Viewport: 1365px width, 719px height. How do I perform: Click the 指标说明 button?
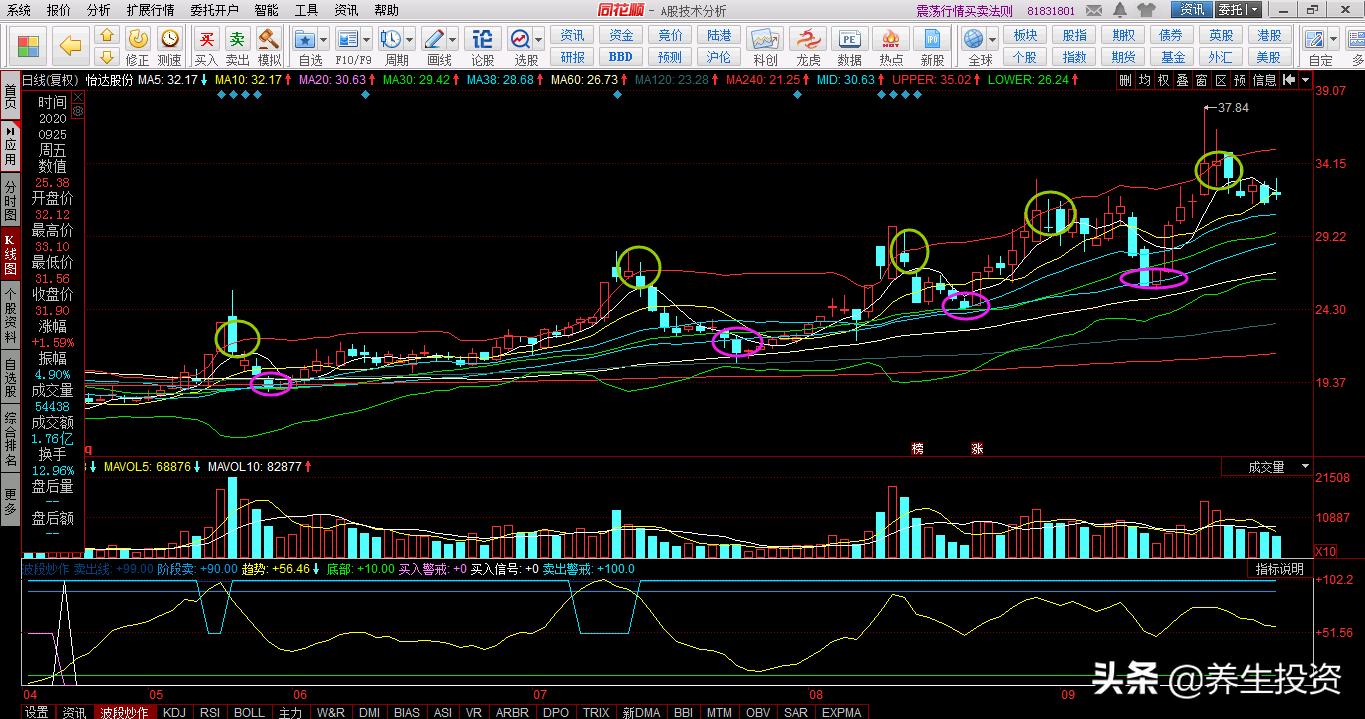tap(1280, 569)
